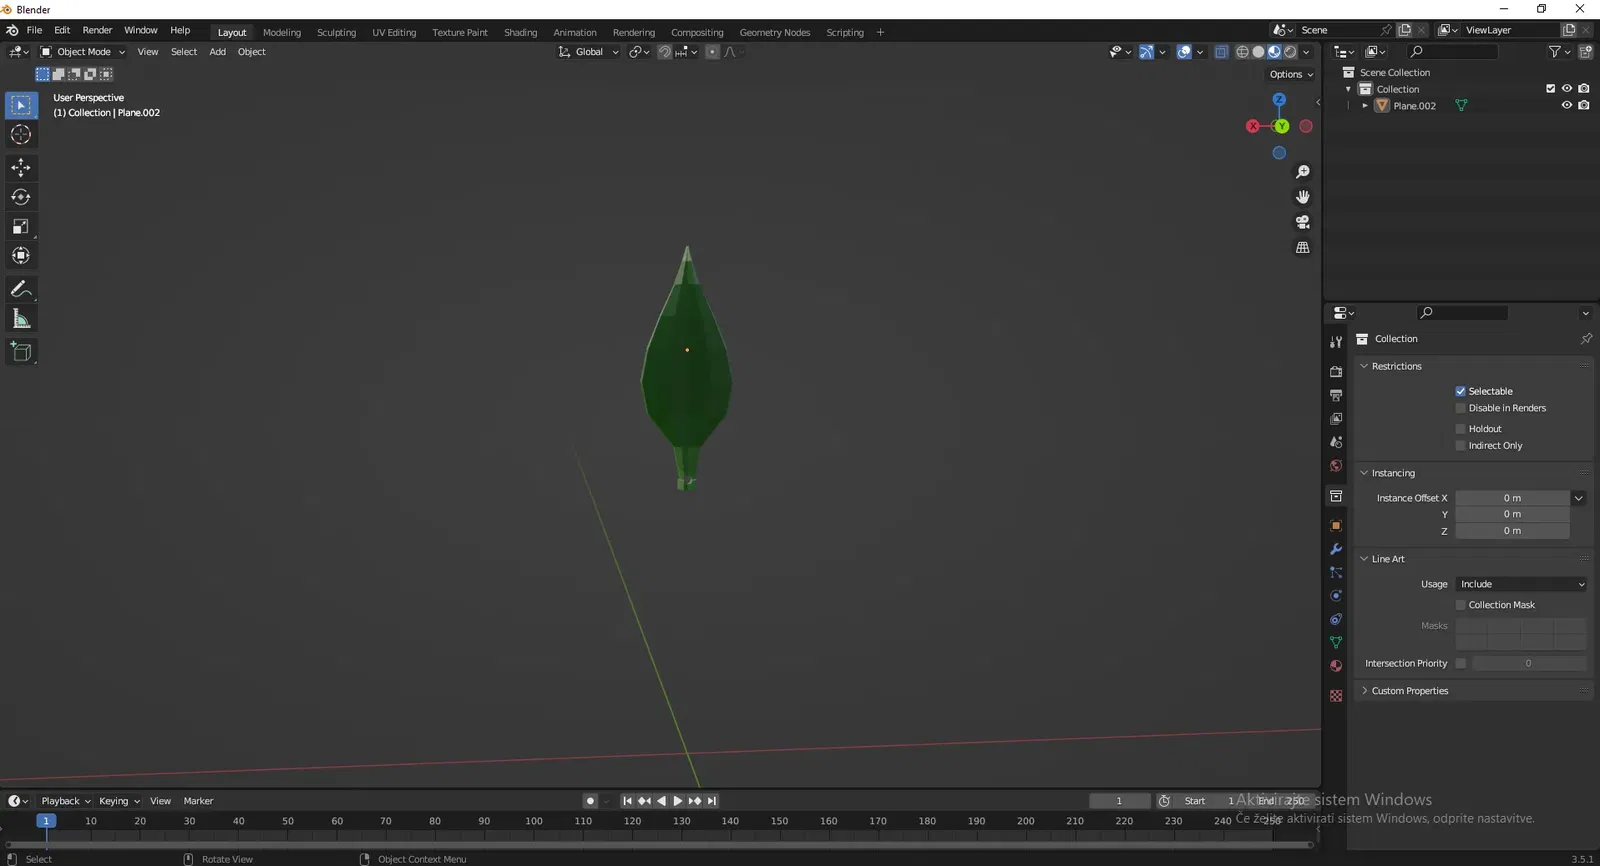Image resolution: width=1600 pixels, height=866 pixels.
Task: Select the Annotate pencil tool
Action: point(21,289)
